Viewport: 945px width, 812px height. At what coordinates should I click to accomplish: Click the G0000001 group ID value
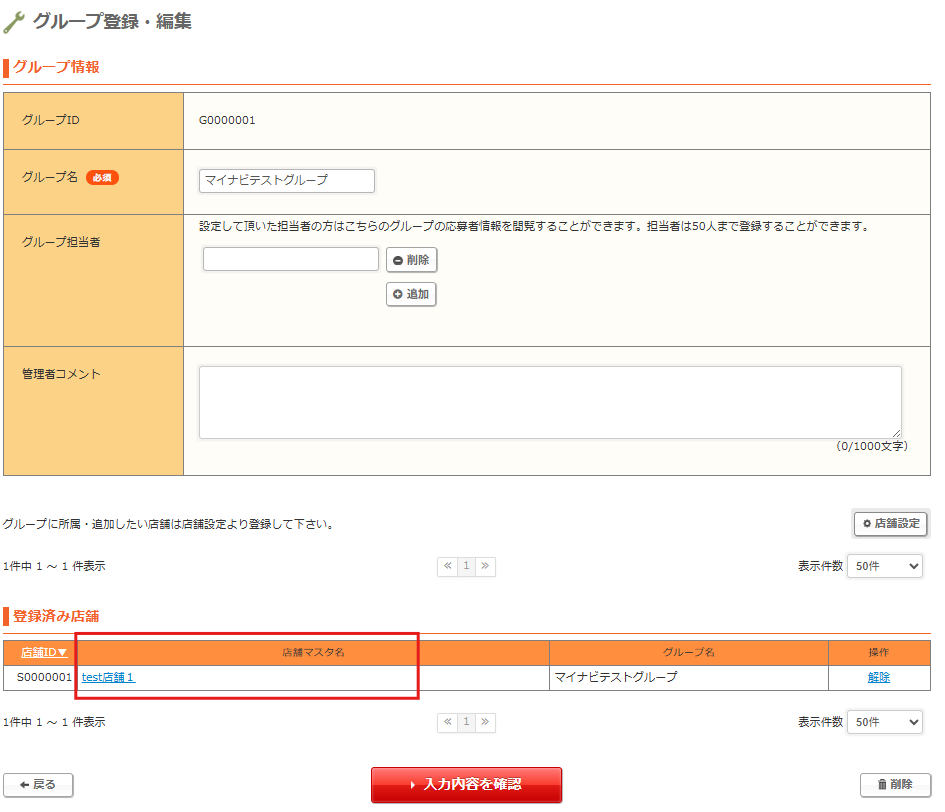click(x=227, y=120)
